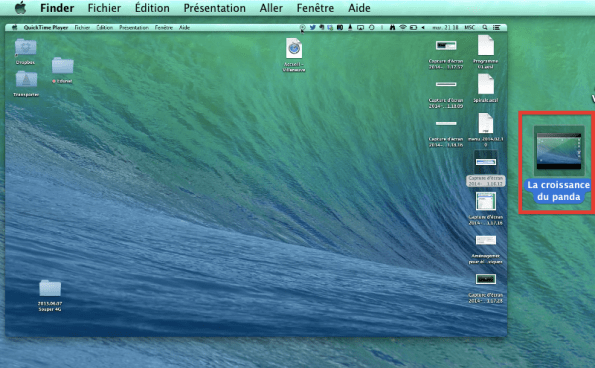595x368 pixels.
Task: Click the AirPlay display icon in the menu bar
Action: click(360, 27)
